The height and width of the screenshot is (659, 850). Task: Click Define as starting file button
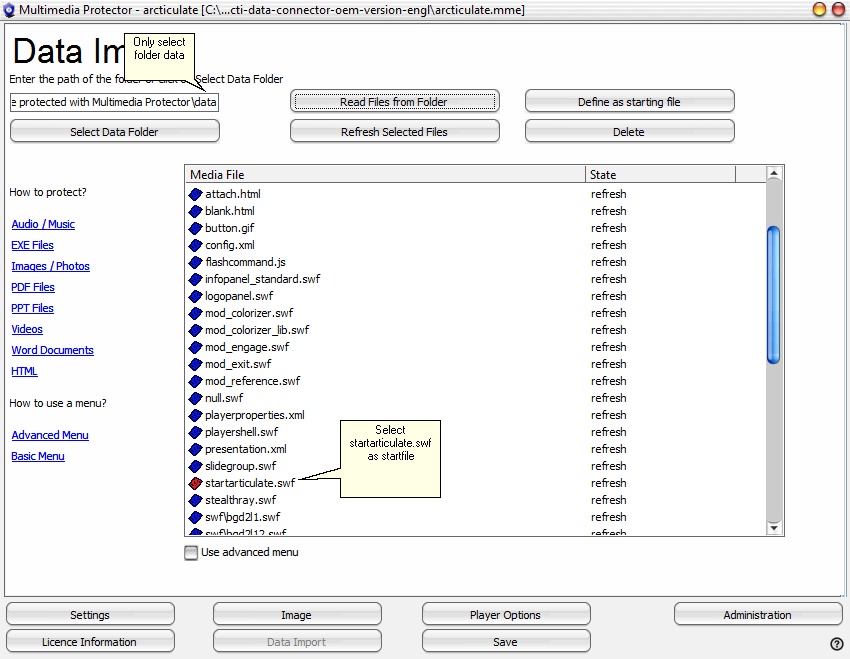[629, 102]
